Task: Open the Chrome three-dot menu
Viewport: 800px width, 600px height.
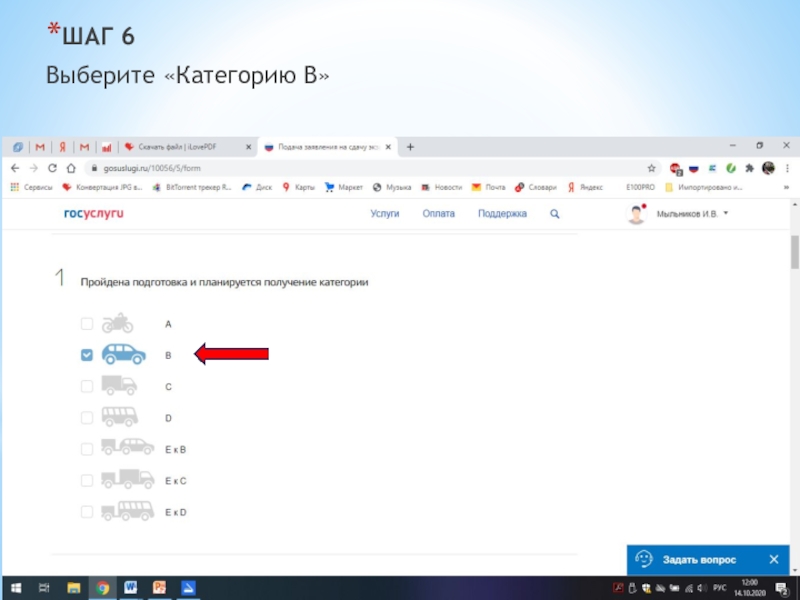Action: [x=786, y=168]
